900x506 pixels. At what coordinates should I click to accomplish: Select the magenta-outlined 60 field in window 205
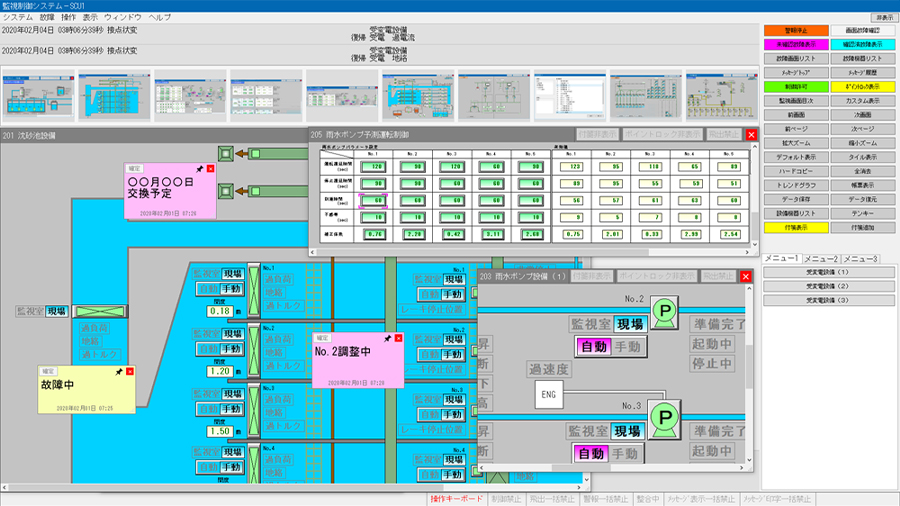(373, 201)
